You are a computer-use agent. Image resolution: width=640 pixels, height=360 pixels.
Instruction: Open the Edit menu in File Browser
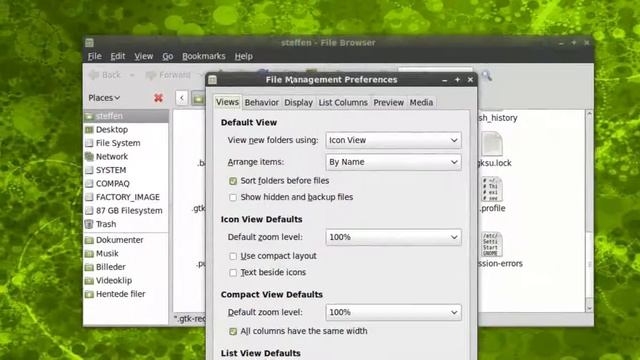118,56
